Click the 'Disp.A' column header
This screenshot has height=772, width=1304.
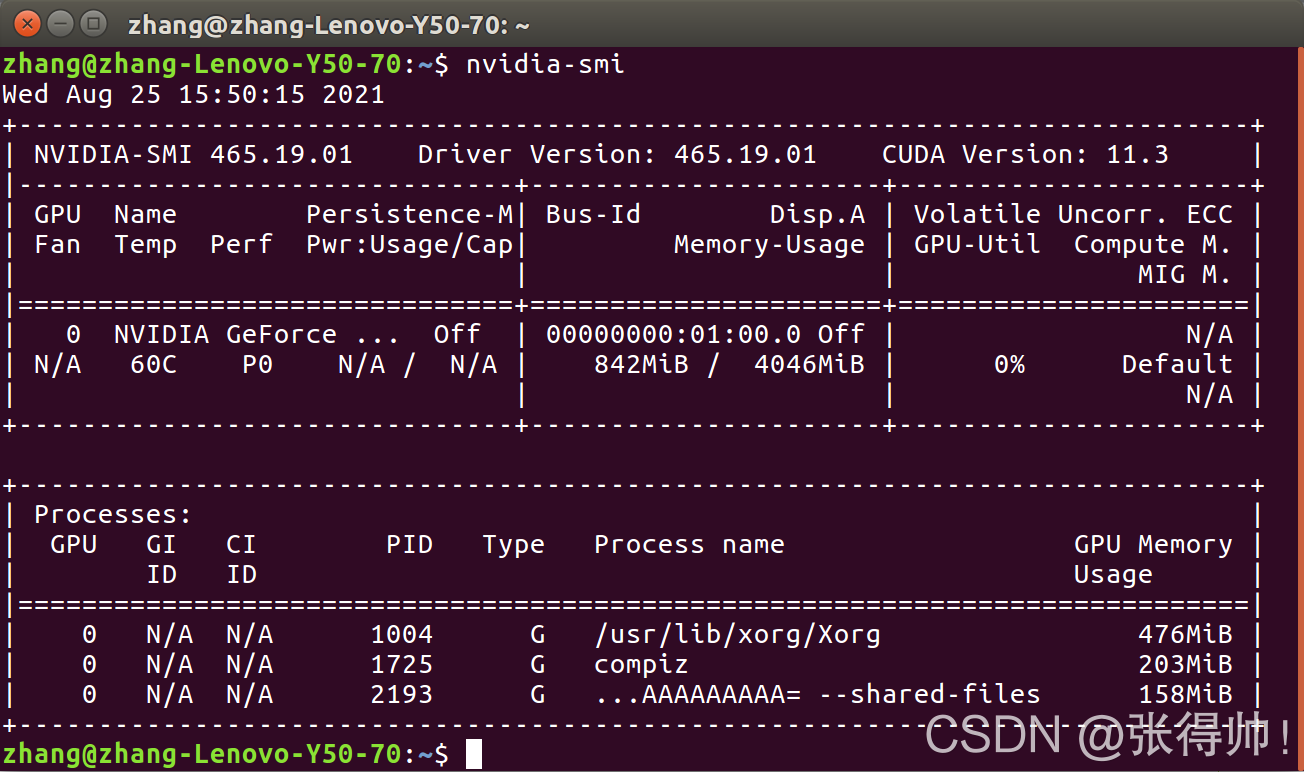tap(817, 215)
